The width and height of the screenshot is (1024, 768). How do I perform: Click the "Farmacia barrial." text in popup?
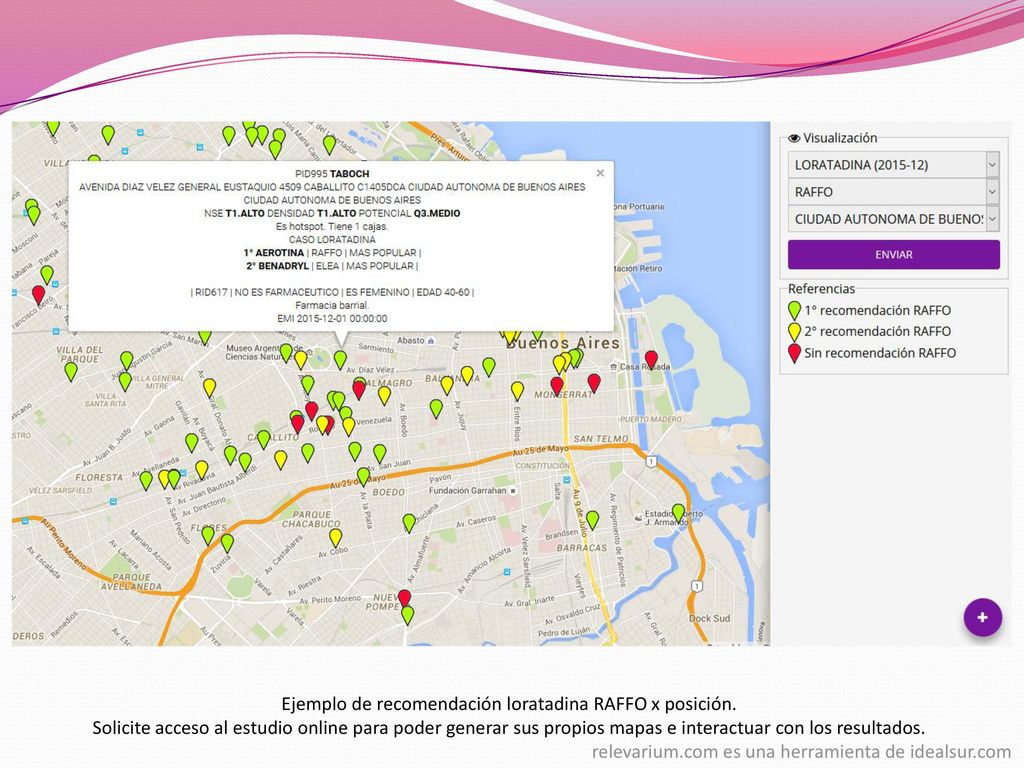pos(332,305)
